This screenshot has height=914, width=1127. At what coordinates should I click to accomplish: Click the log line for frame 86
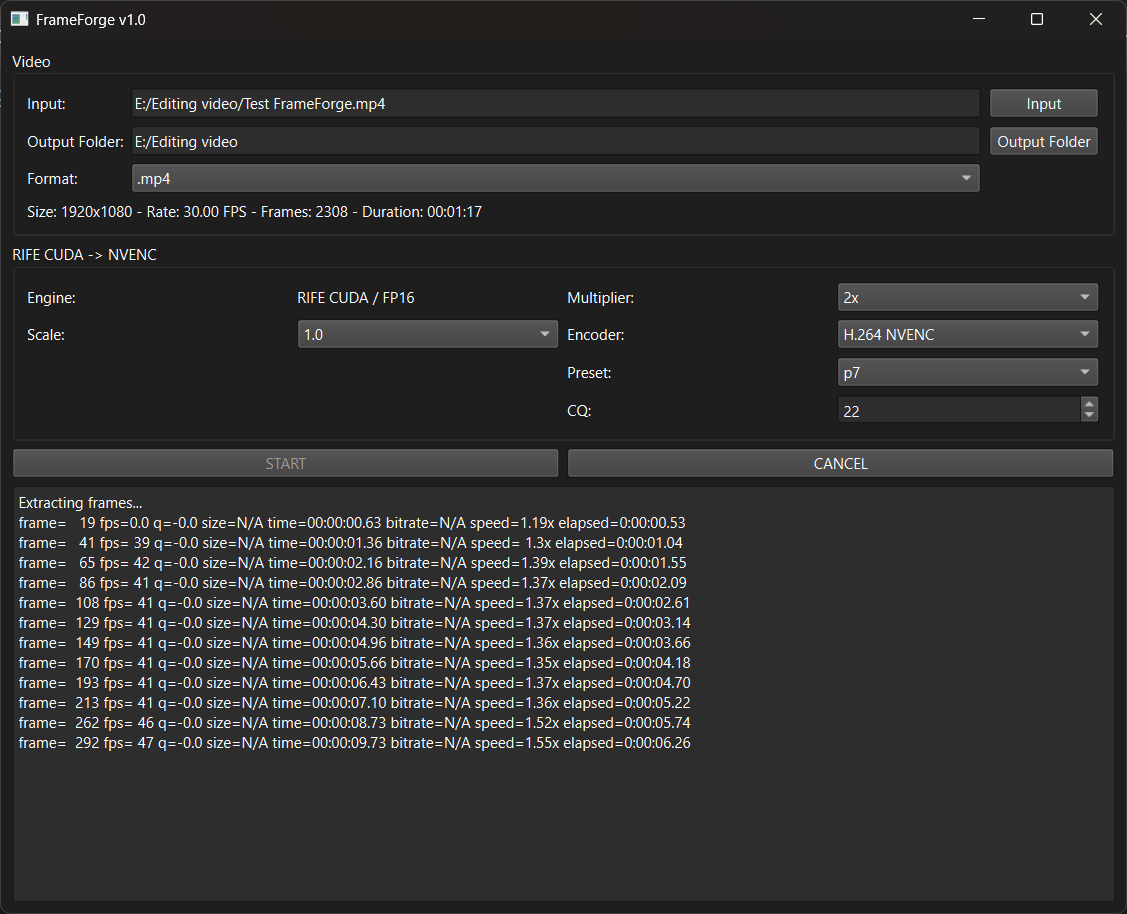[x=353, y=583]
